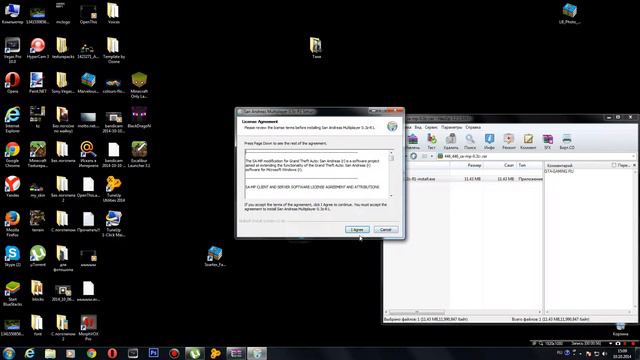Open the WinRAR address bar path dropdown
The image size is (640, 360).
point(633,156)
